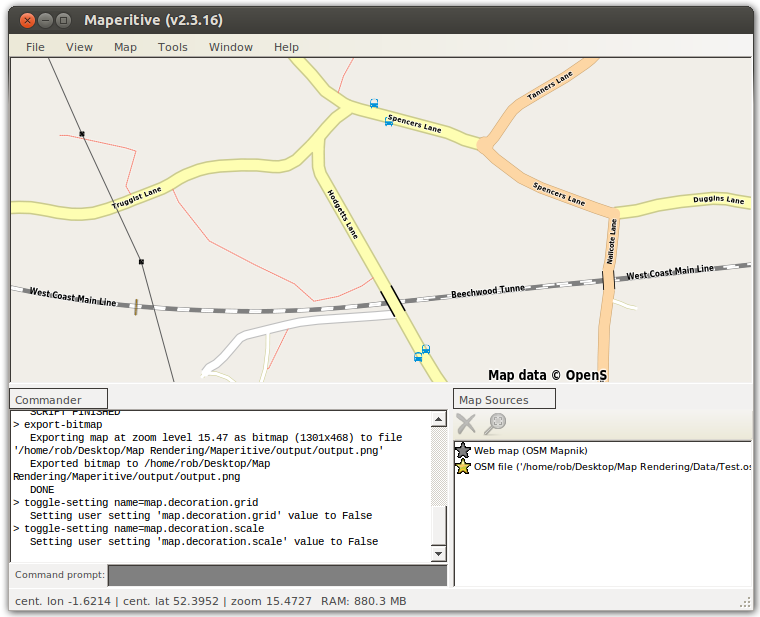Click bus stop icon above Spencers Lane
Image resolution: width=760 pixels, height=617 pixels.
[x=374, y=103]
